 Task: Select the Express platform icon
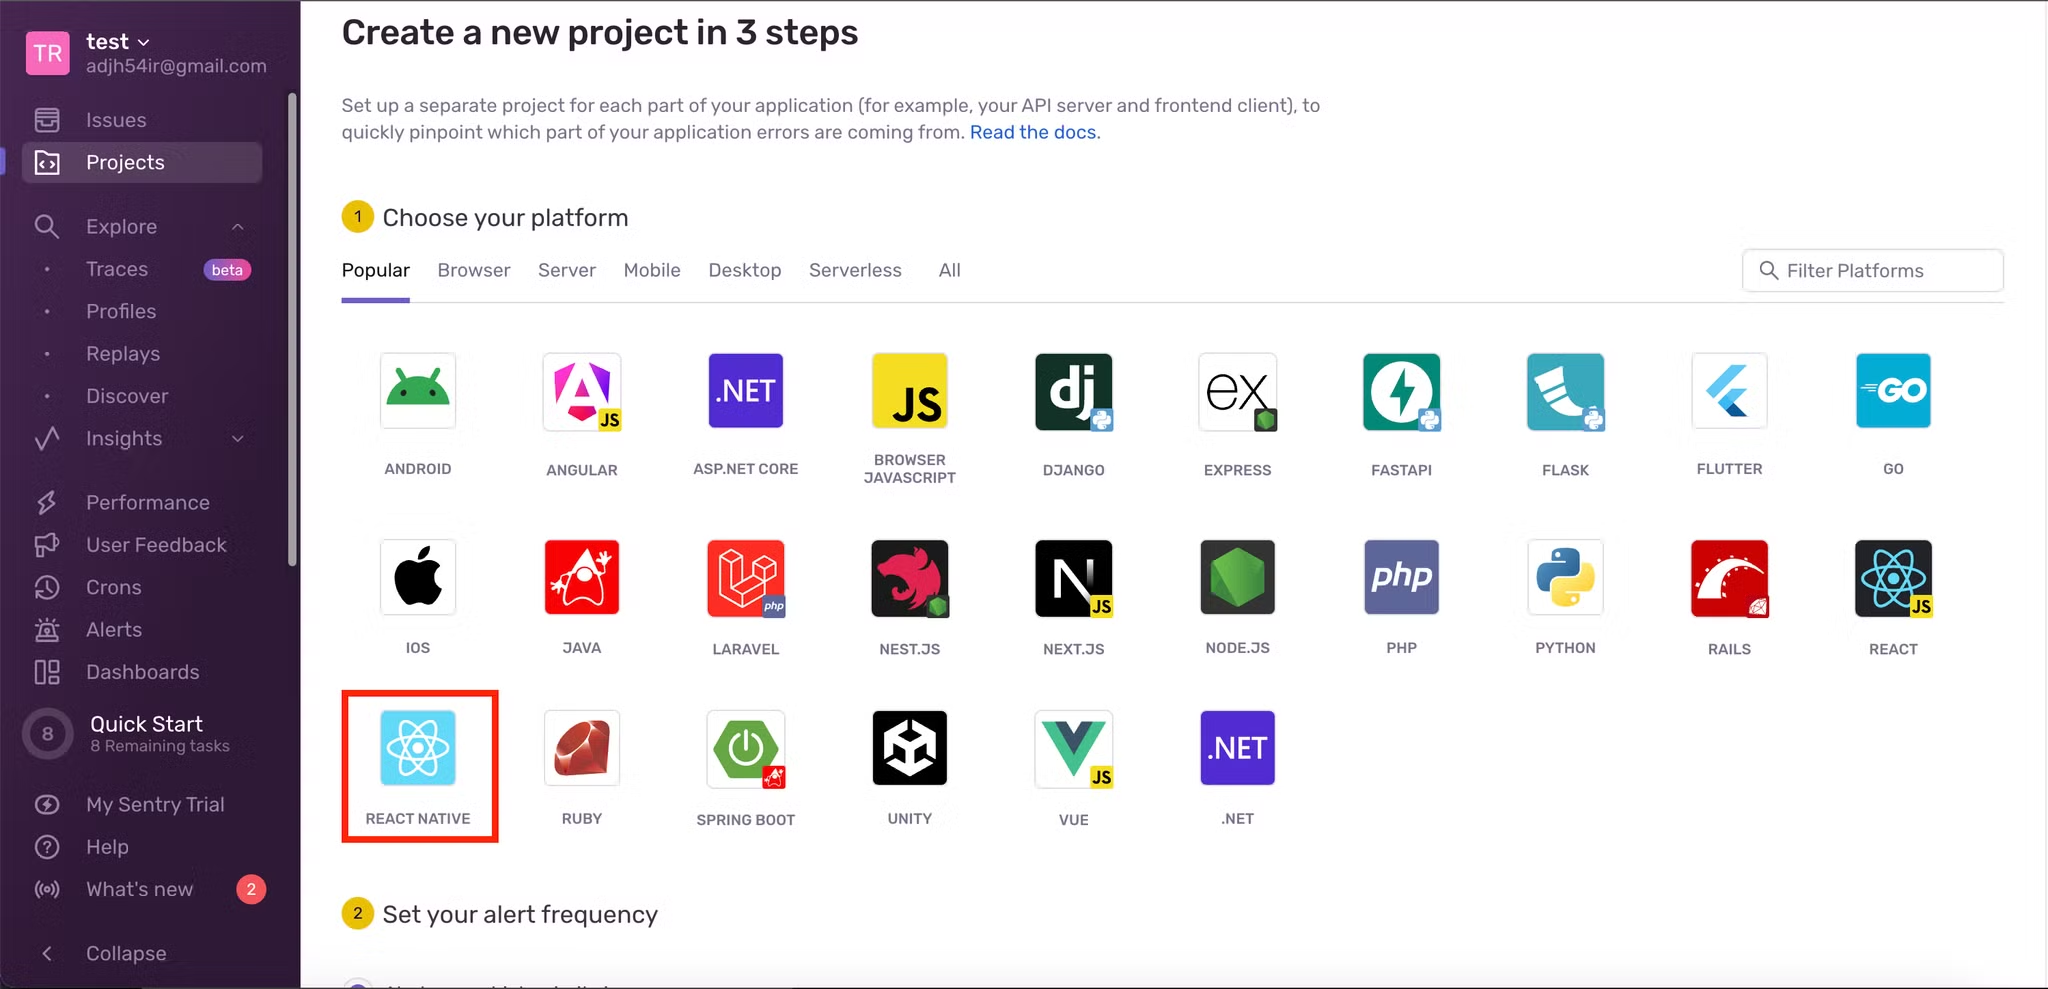click(x=1238, y=391)
